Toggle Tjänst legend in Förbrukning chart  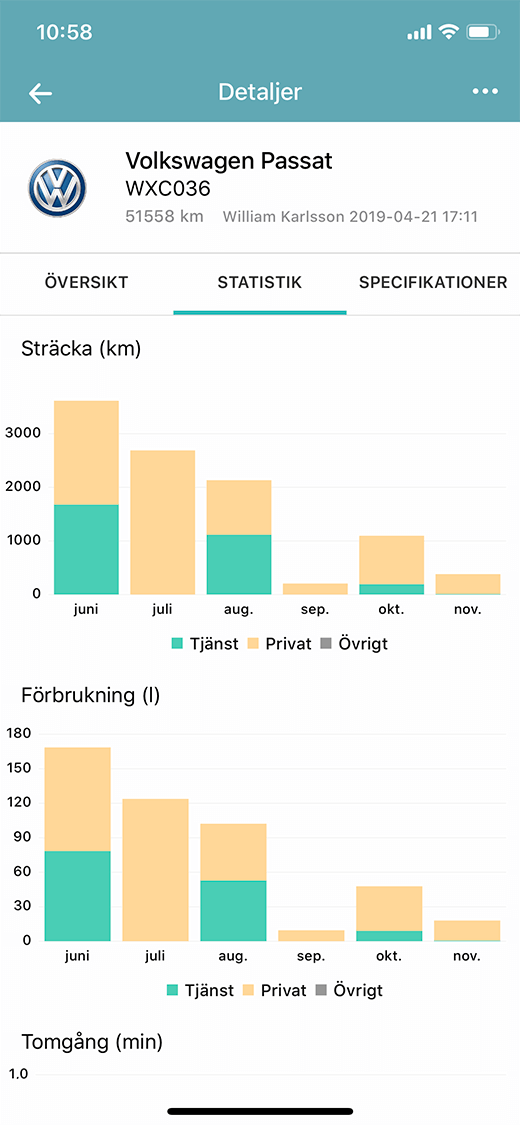point(200,990)
